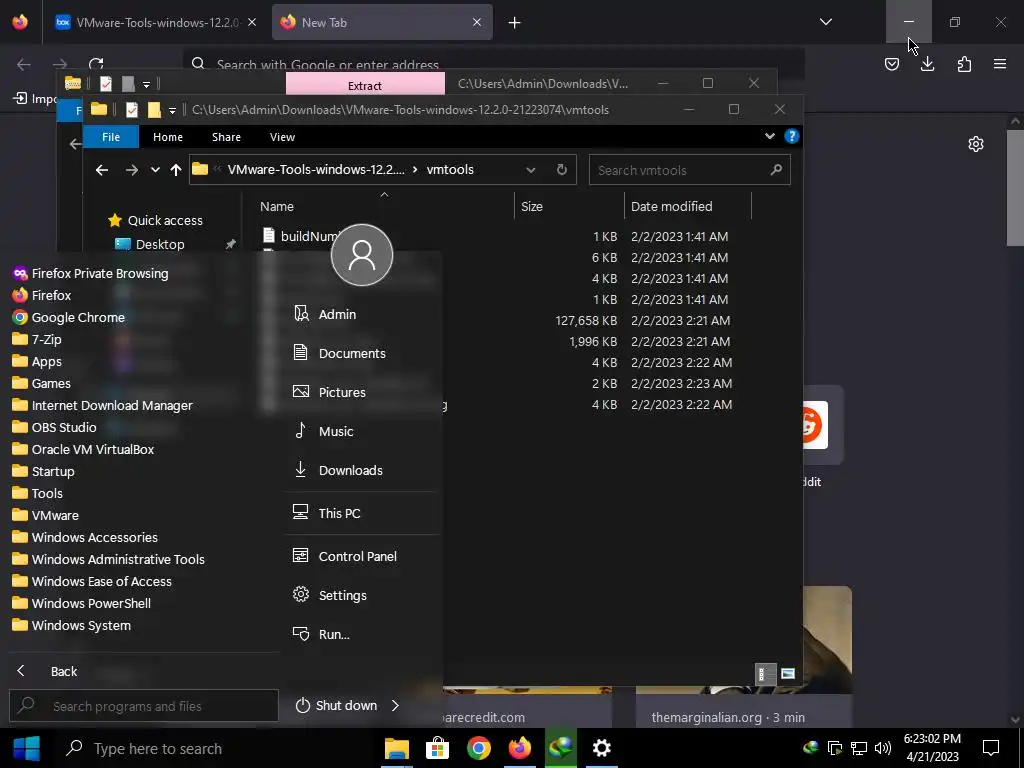The height and width of the screenshot is (768, 1024).
Task: Open Microsoft Store from taskbar
Action: pos(437,748)
